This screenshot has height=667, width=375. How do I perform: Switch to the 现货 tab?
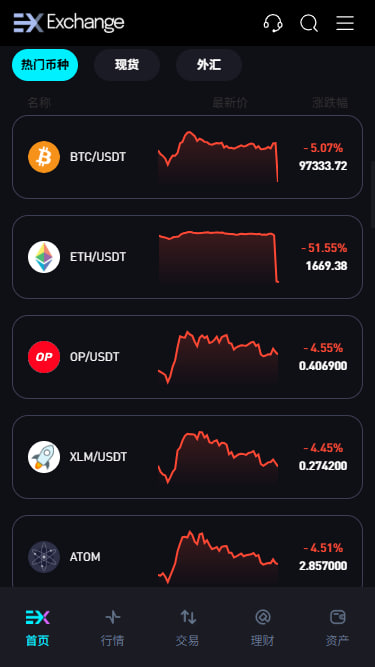[127, 65]
